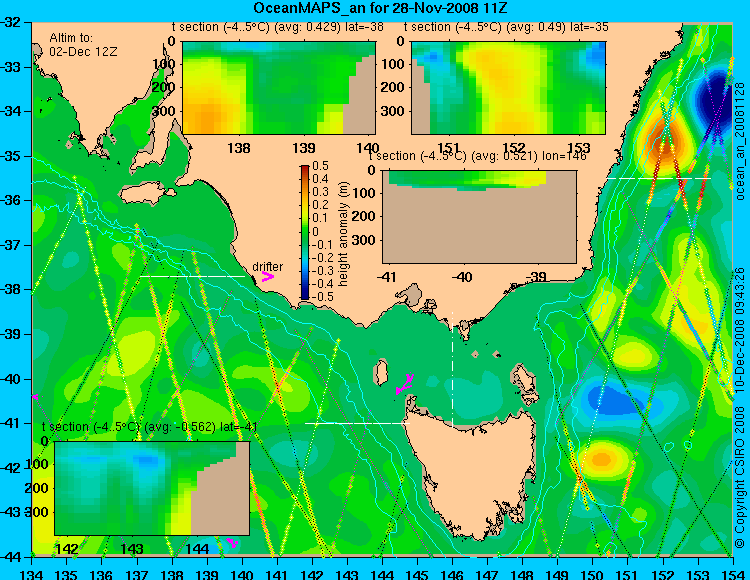
Task: Click the magenta drifter marker right of the lat=-41 inset
Action: click(232, 542)
